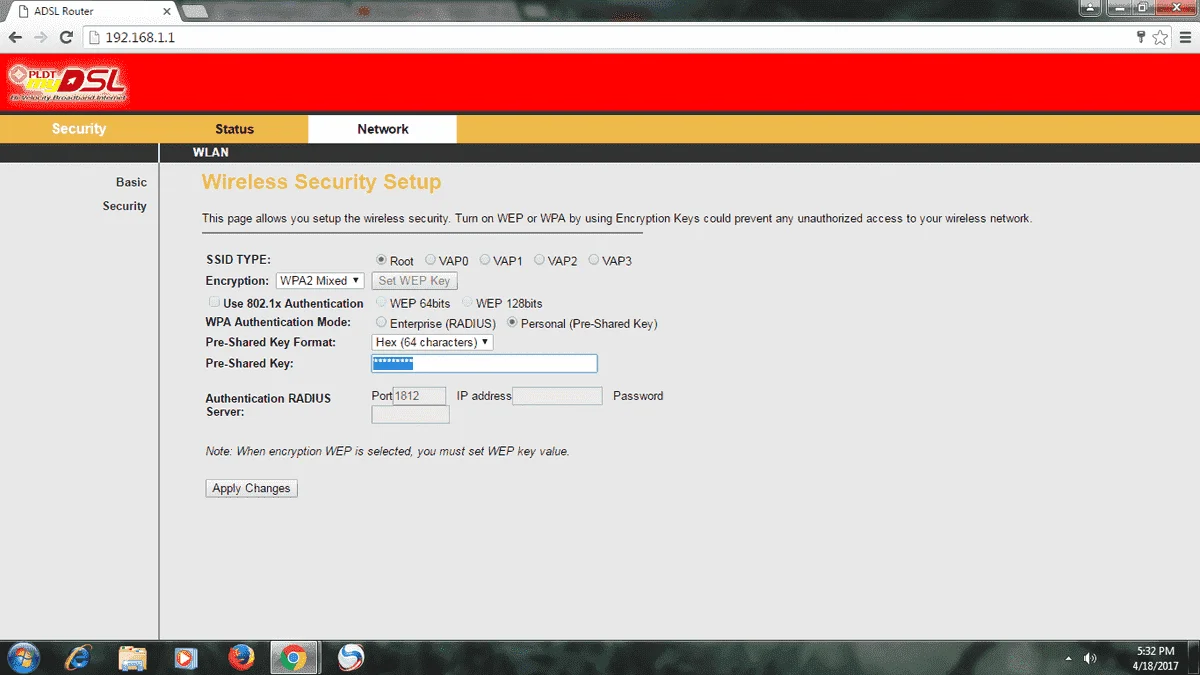Open the Windows Start menu

22,657
